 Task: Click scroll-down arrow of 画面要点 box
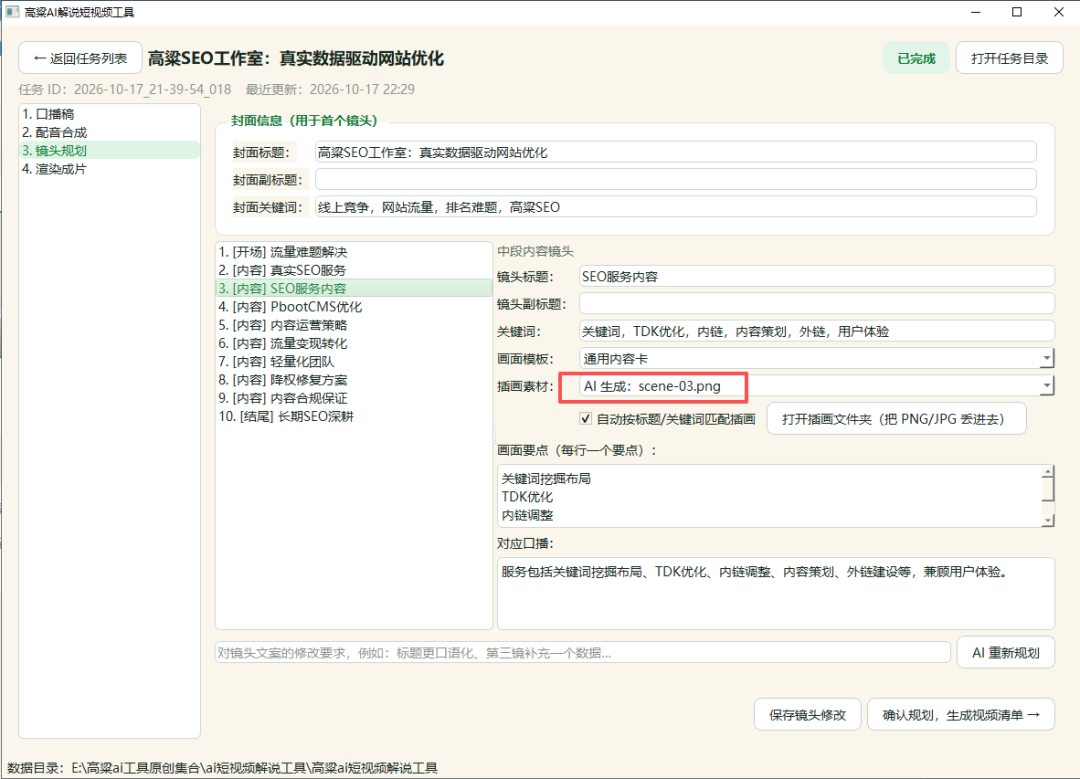tap(1048, 521)
